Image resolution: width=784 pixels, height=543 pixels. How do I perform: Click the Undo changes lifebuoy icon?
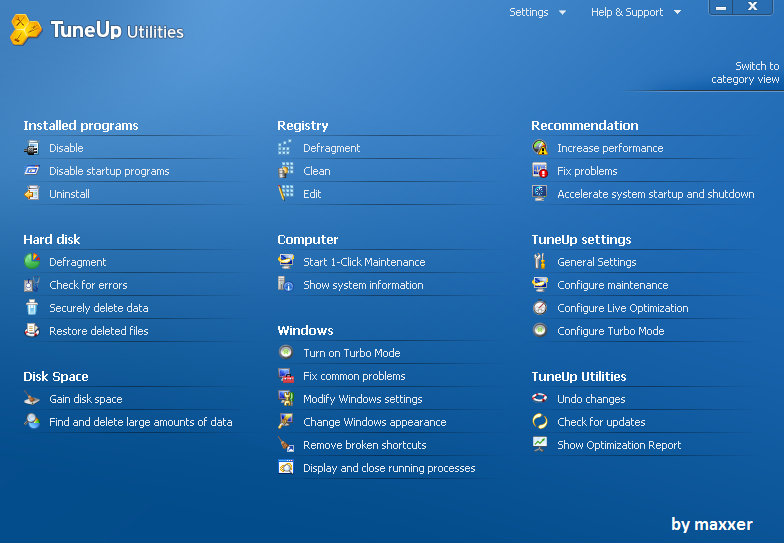pos(540,398)
